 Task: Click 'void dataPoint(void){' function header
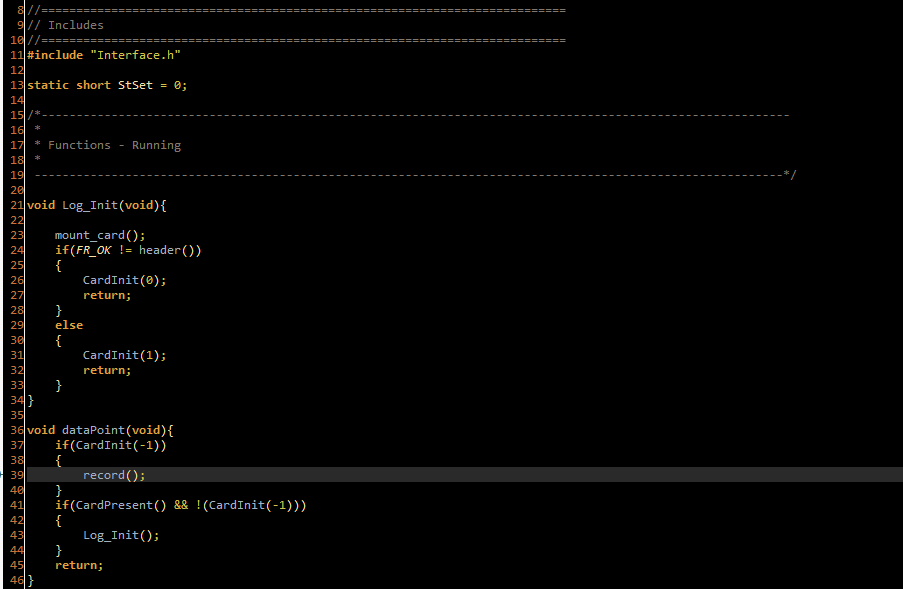[x=100, y=430]
